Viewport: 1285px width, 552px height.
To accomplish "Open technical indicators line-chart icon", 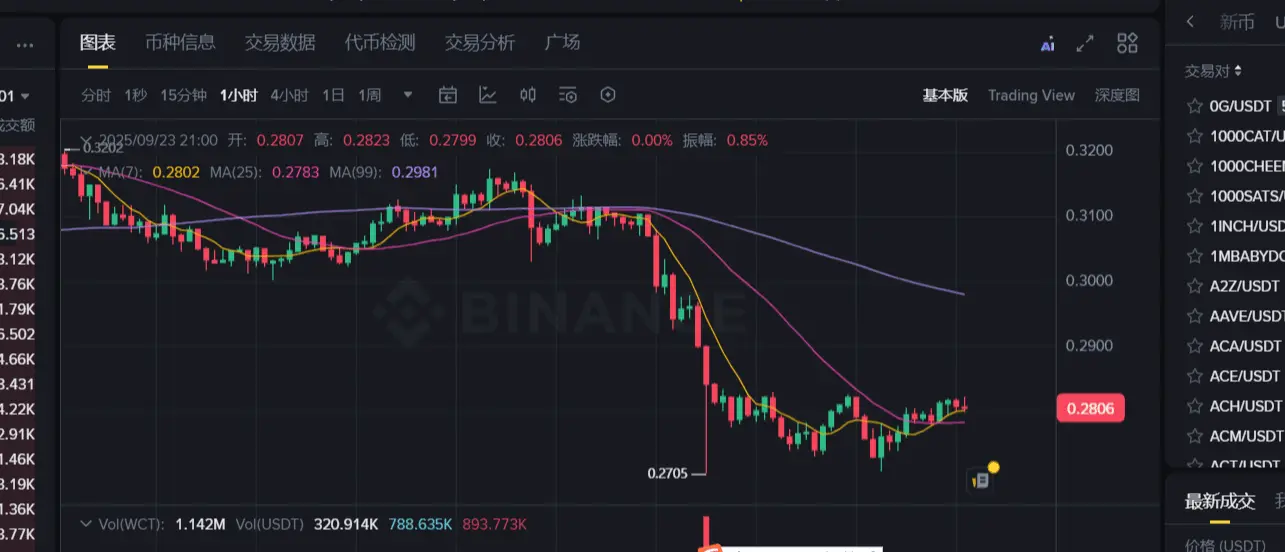I will [488, 95].
